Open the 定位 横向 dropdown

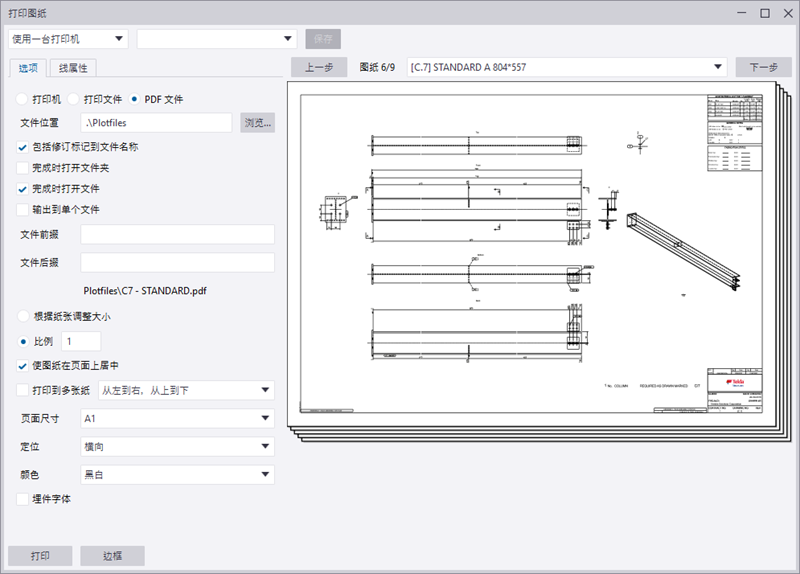(178, 446)
